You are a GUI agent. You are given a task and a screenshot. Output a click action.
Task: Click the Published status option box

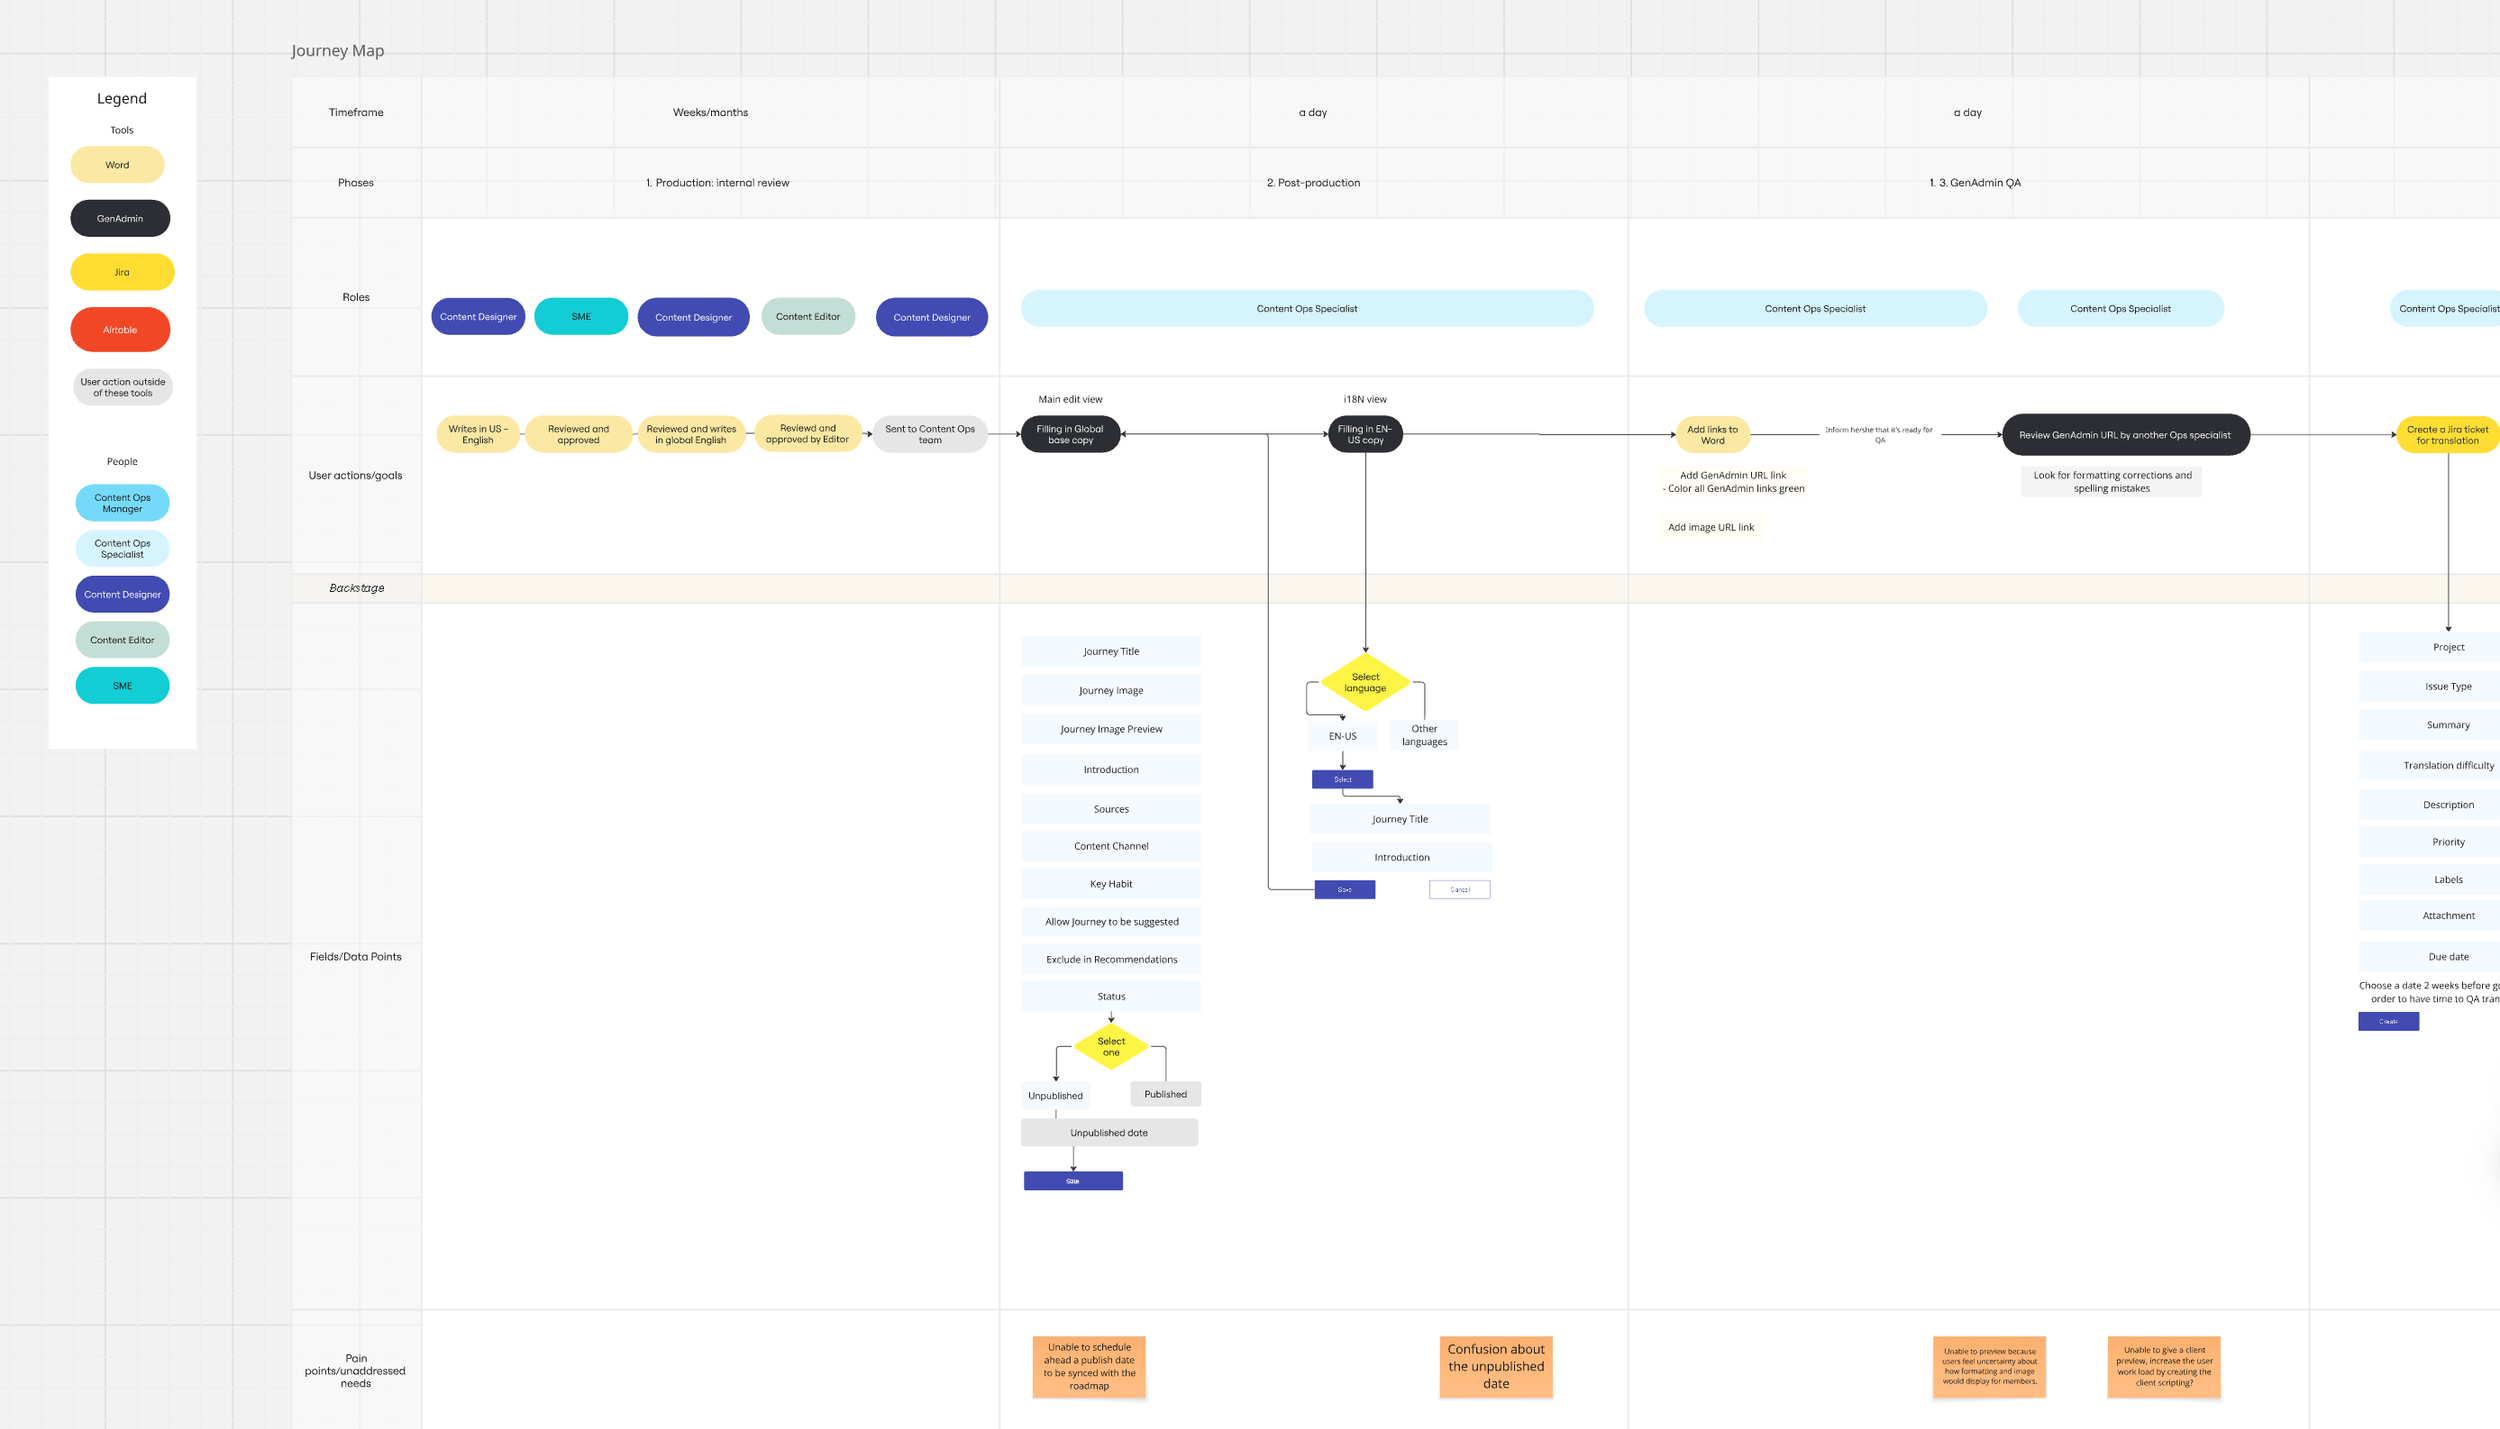1165,1094
